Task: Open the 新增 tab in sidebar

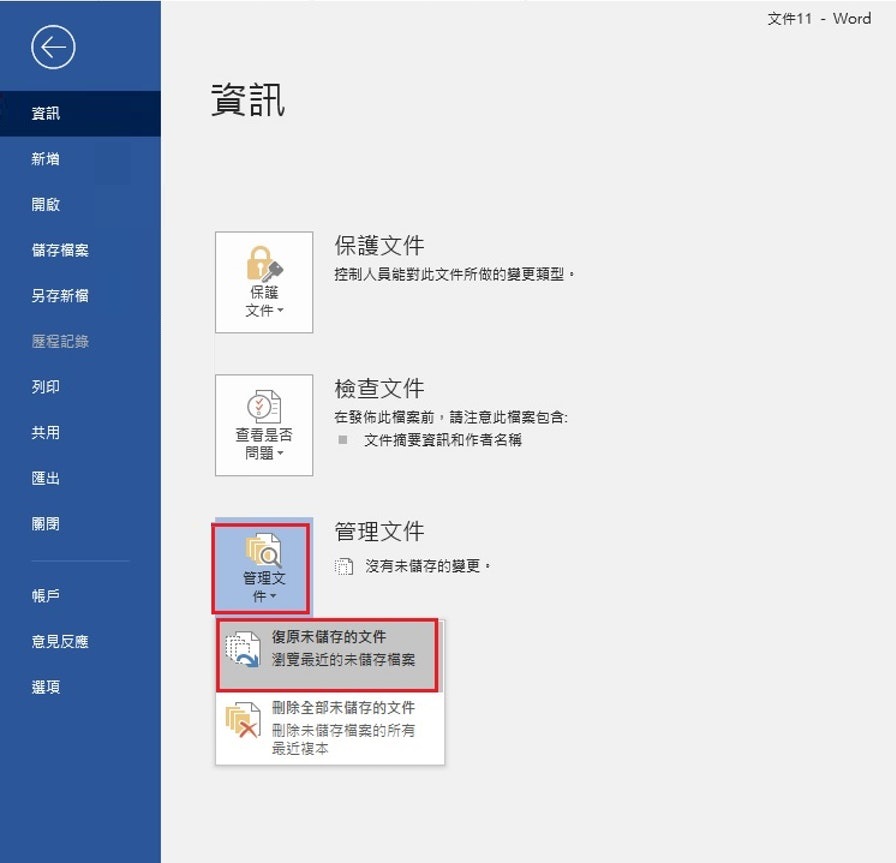Action: [x=46, y=159]
